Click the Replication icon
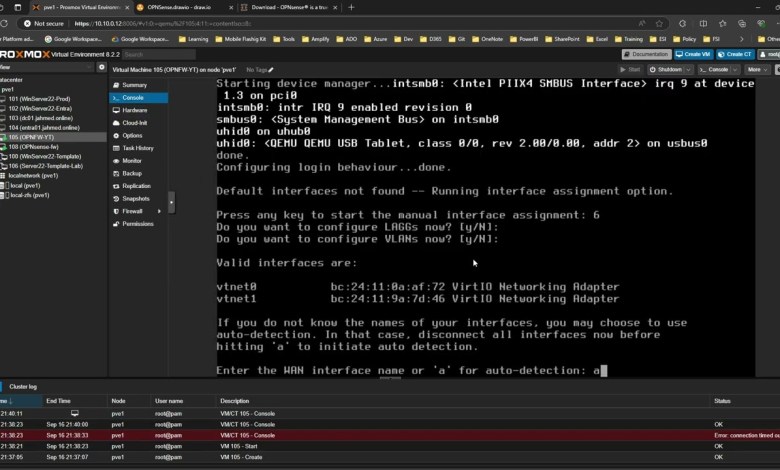780x470 pixels. pos(116,186)
